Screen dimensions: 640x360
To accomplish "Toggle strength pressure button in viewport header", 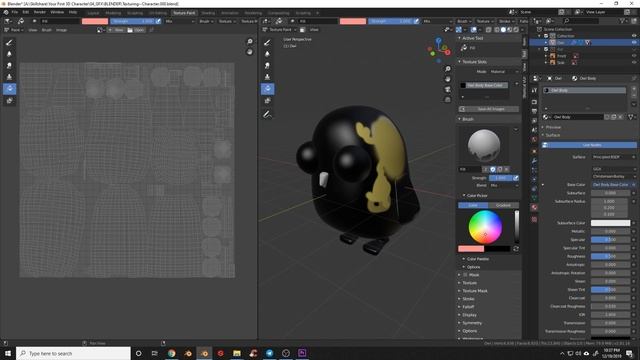I will [x=416, y=21].
